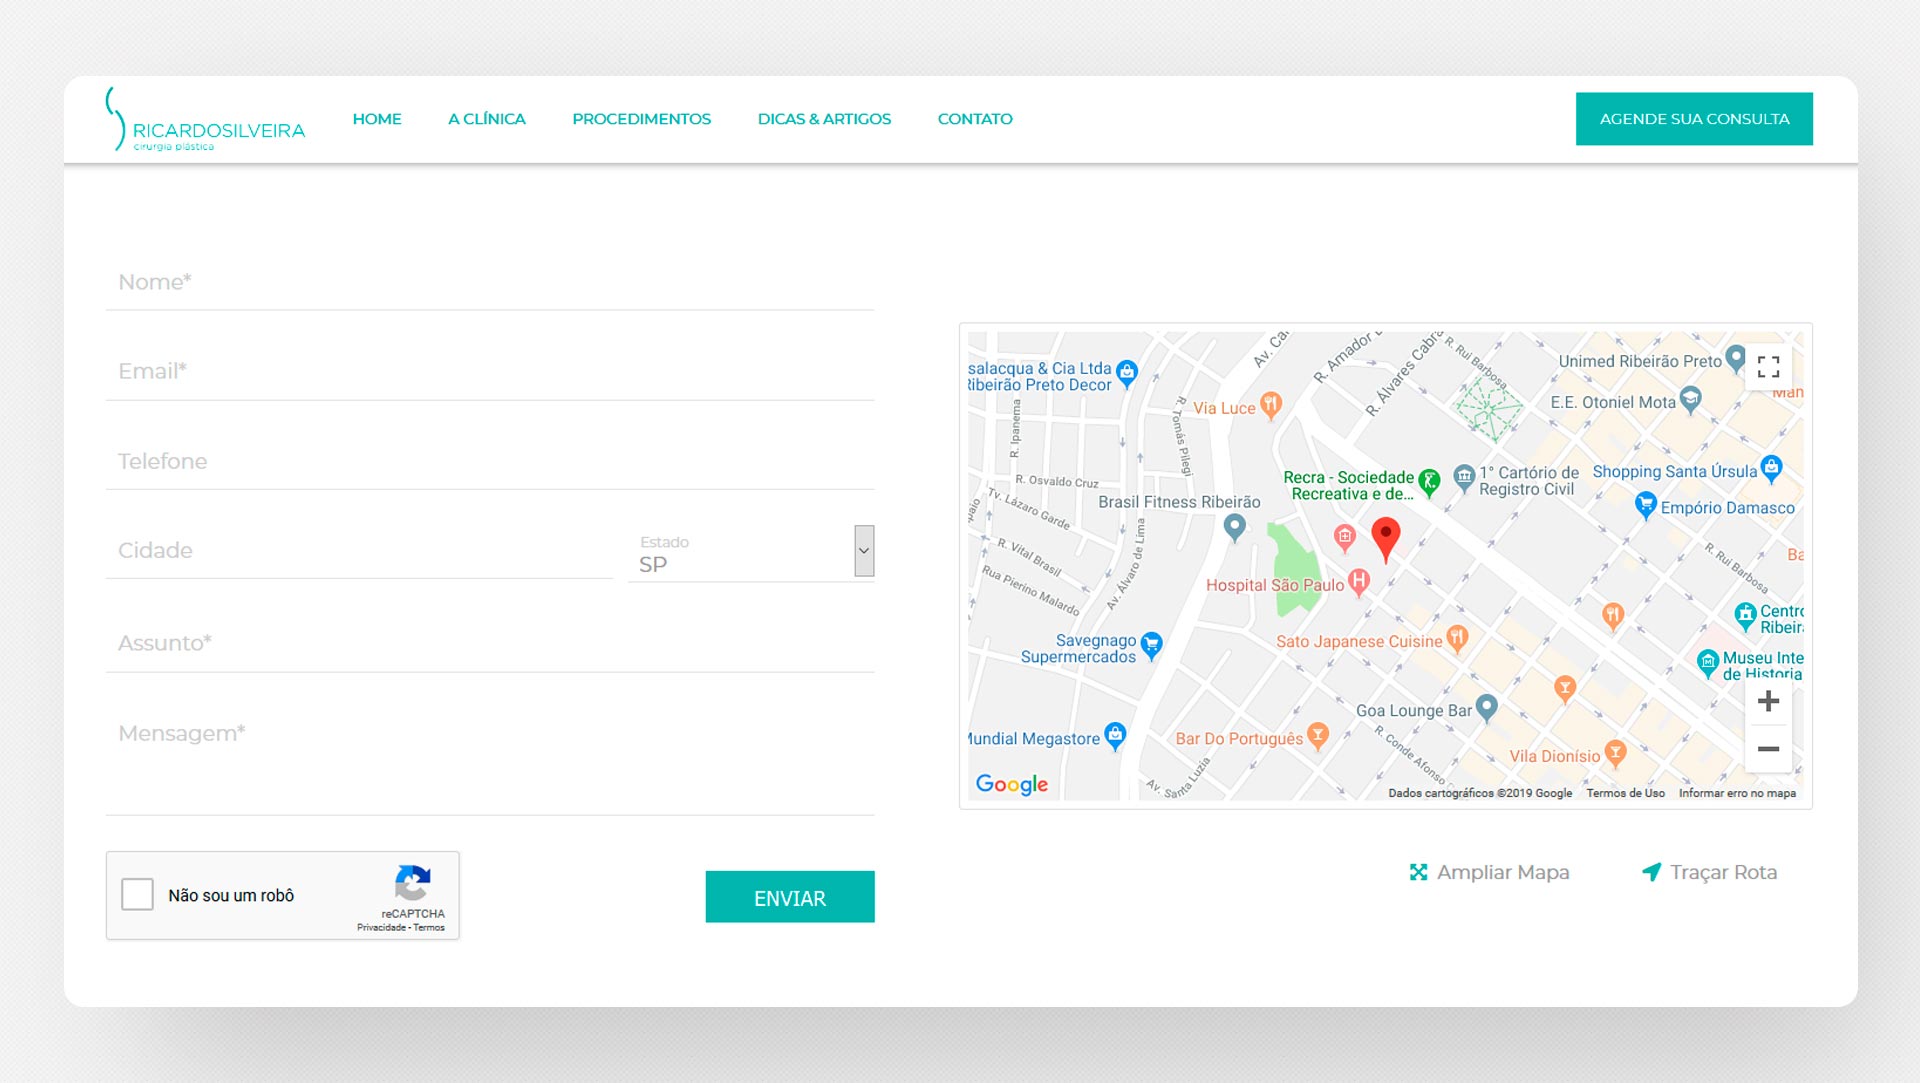This screenshot has height=1083, width=1920.
Task: Click the Sato Japanese Cuisine restaurant marker
Action: click(x=1457, y=637)
